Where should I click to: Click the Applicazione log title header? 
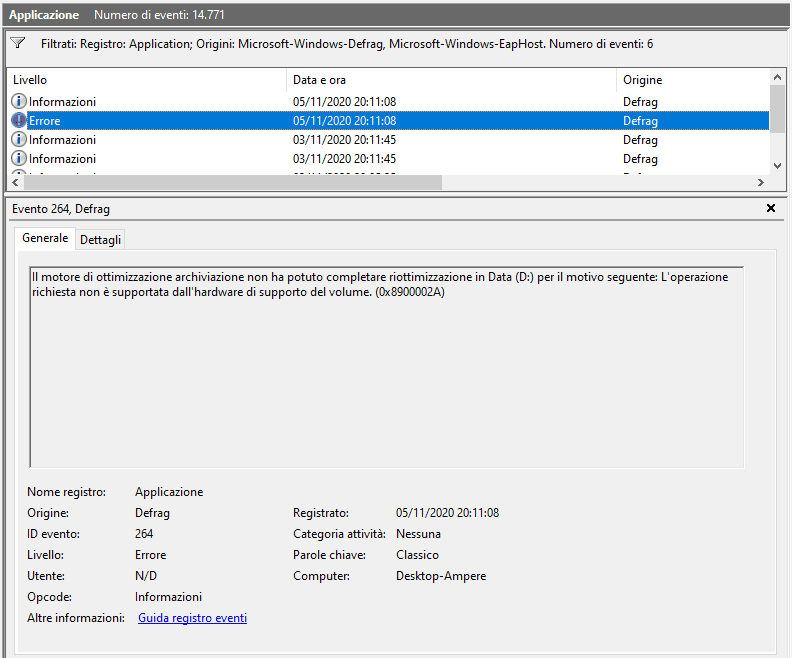coord(44,15)
